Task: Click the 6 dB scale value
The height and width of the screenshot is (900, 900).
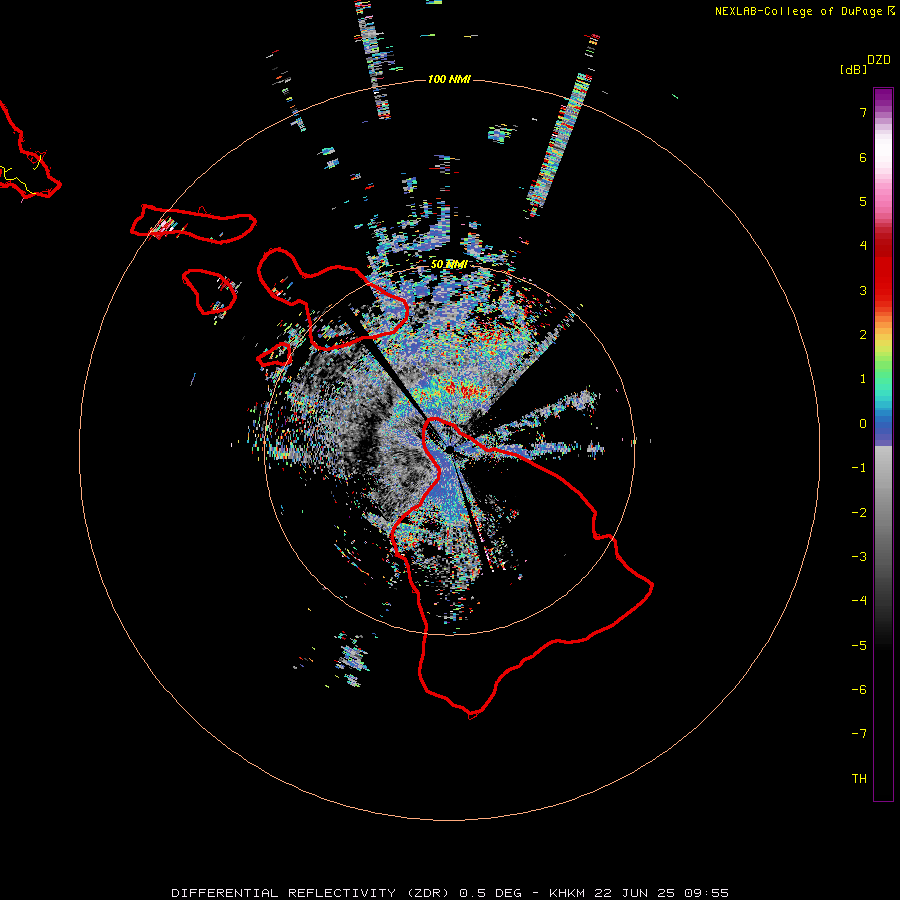Action: click(x=863, y=158)
